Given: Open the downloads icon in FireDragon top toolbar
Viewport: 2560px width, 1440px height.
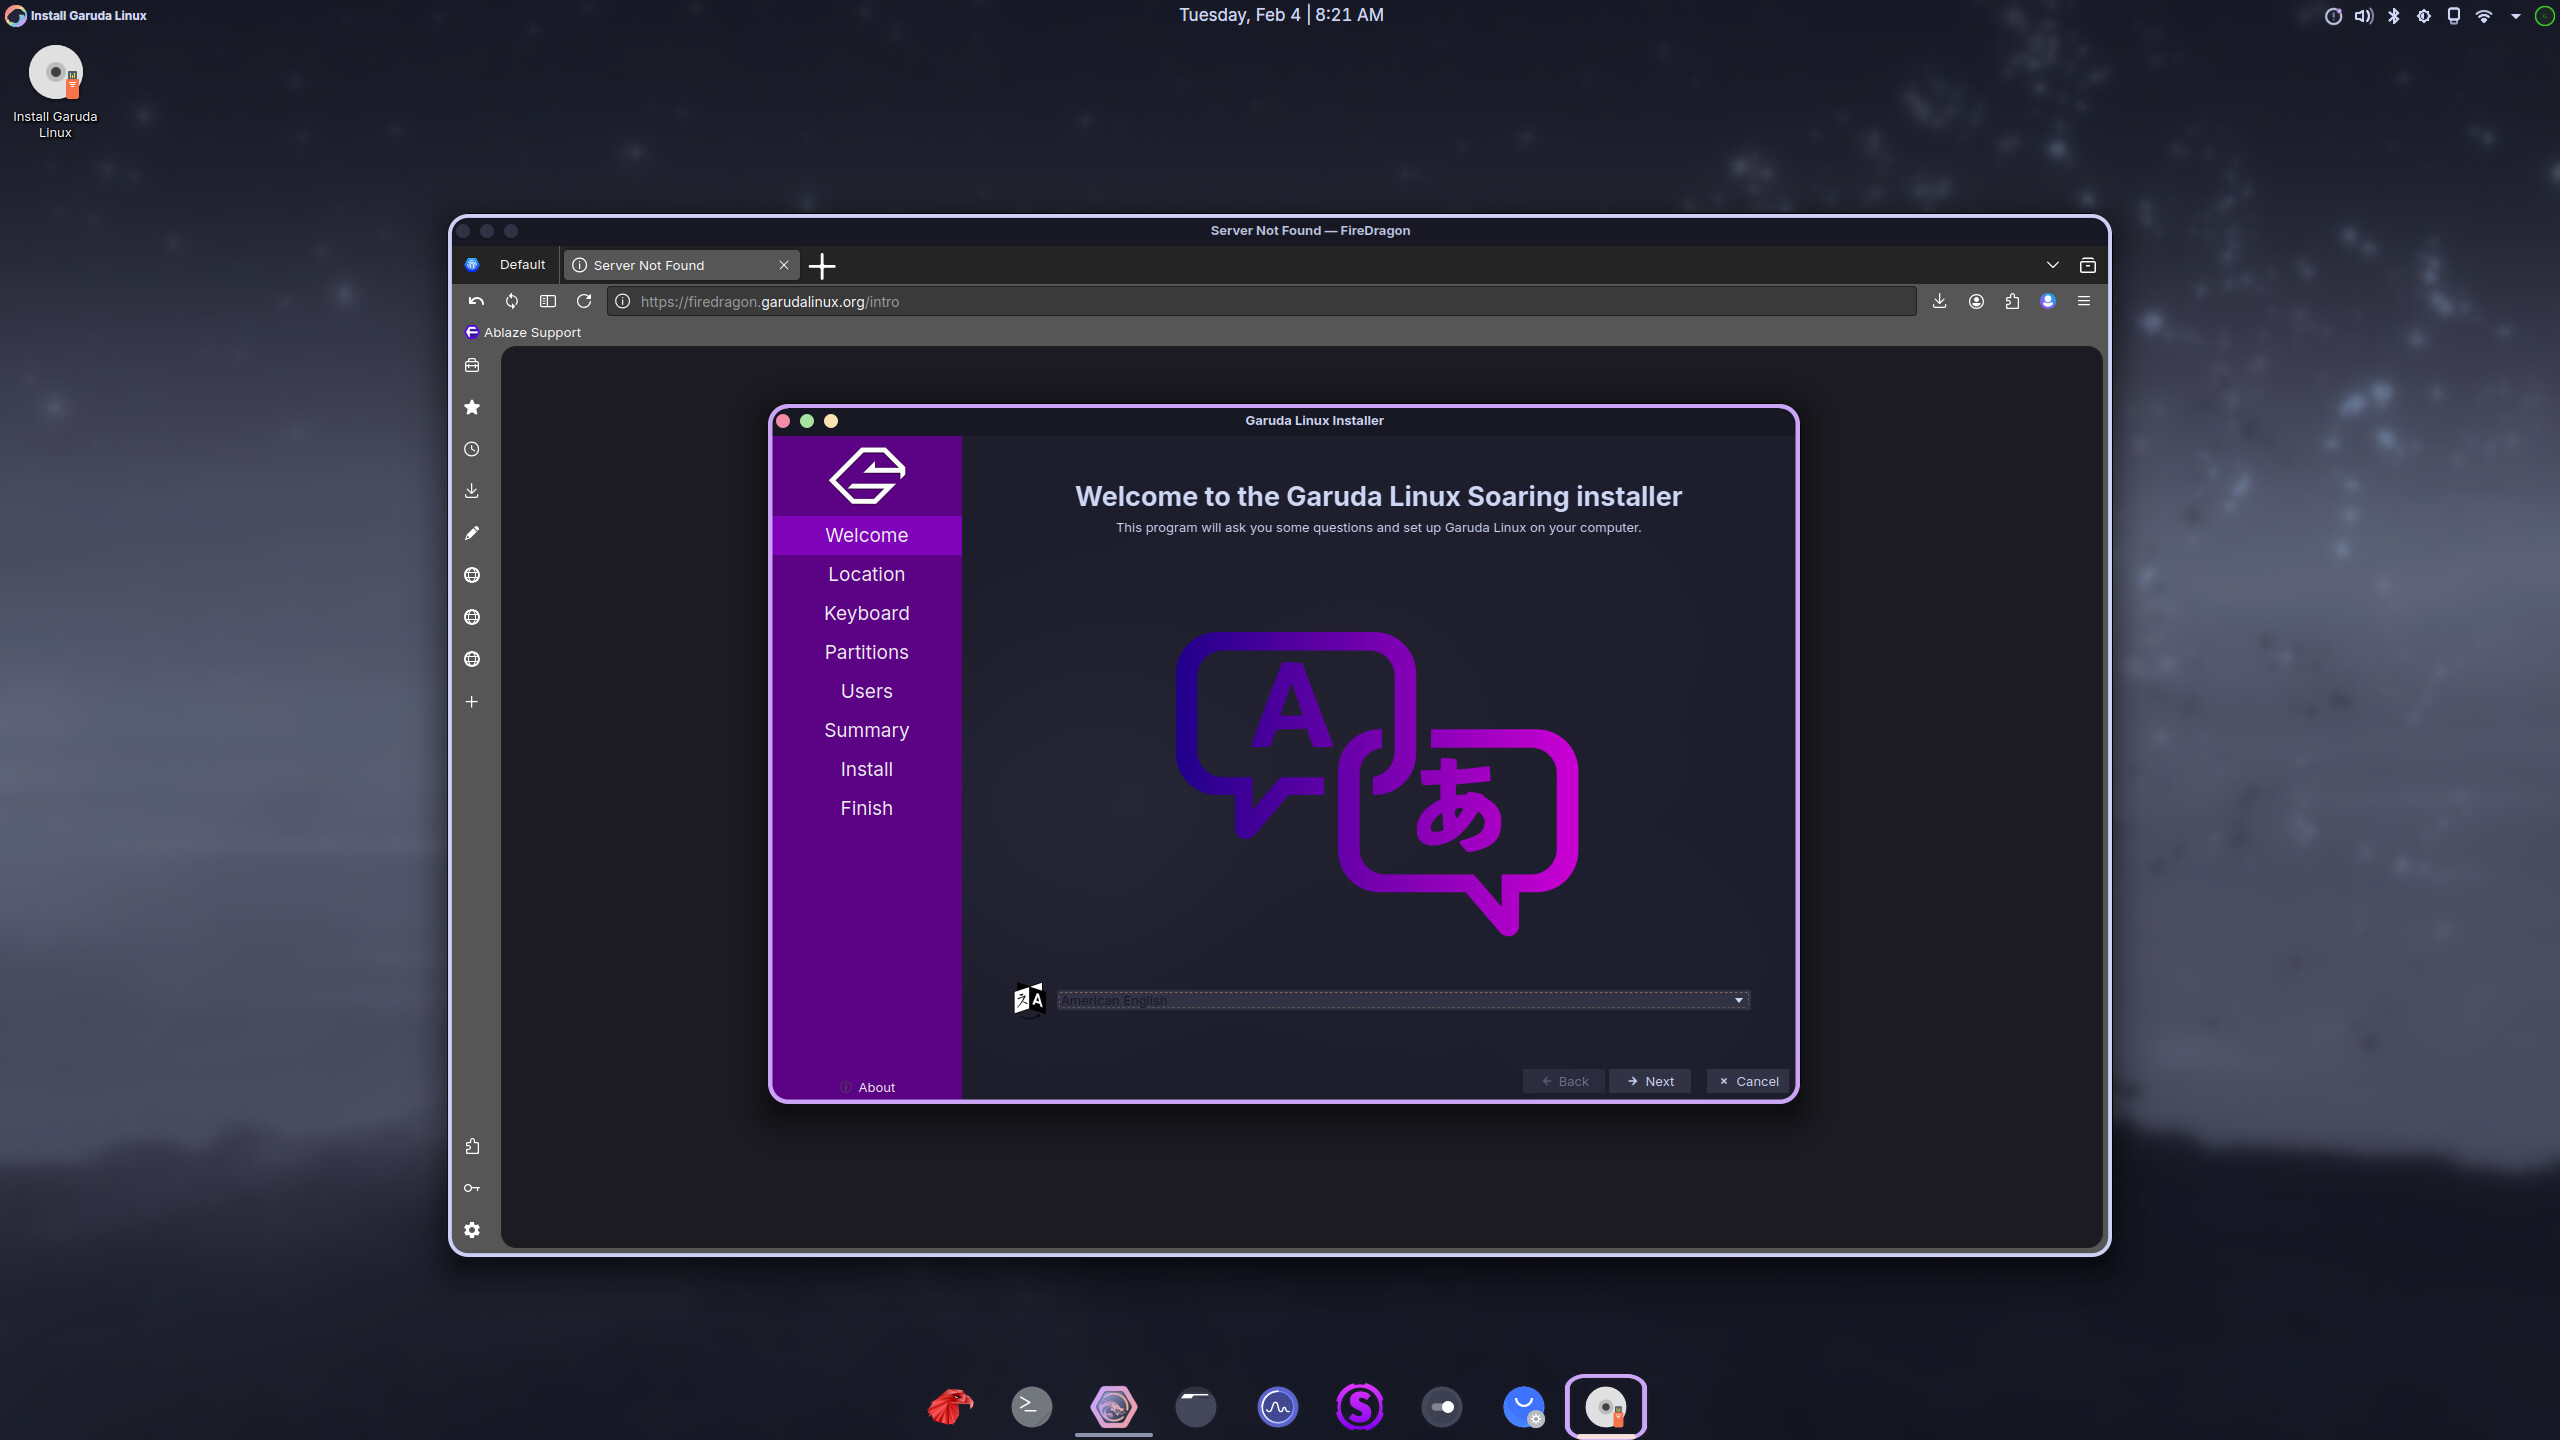Looking at the screenshot, I should [1939, 301].
